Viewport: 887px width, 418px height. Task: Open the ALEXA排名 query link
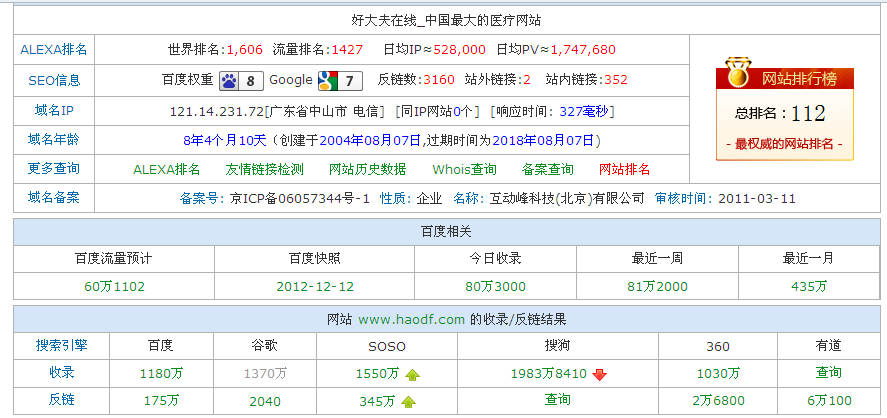pos(166,170)
